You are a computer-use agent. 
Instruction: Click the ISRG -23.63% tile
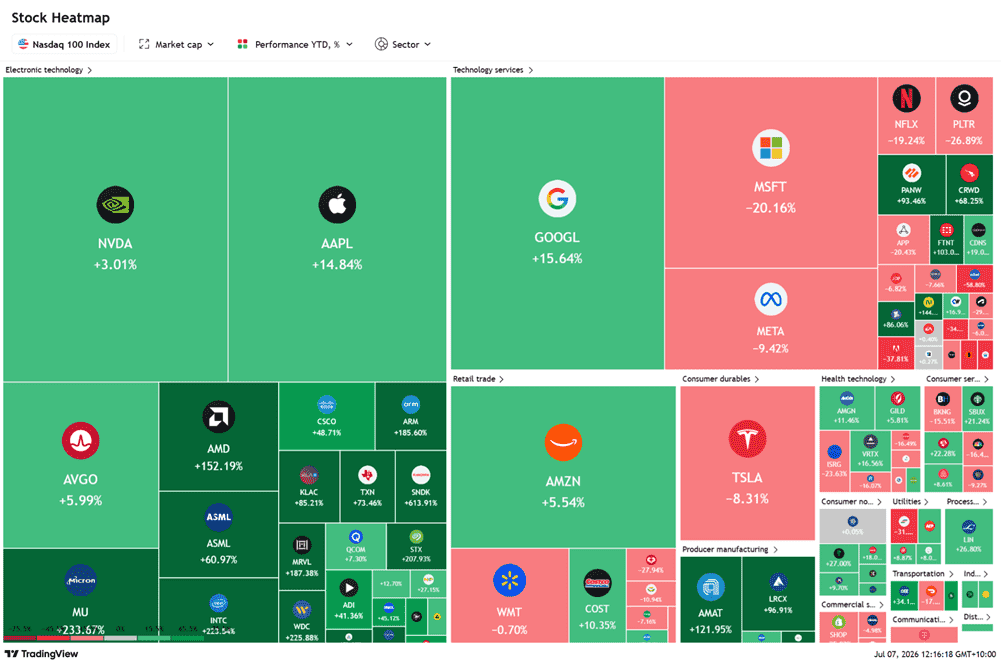click(834, 460)
